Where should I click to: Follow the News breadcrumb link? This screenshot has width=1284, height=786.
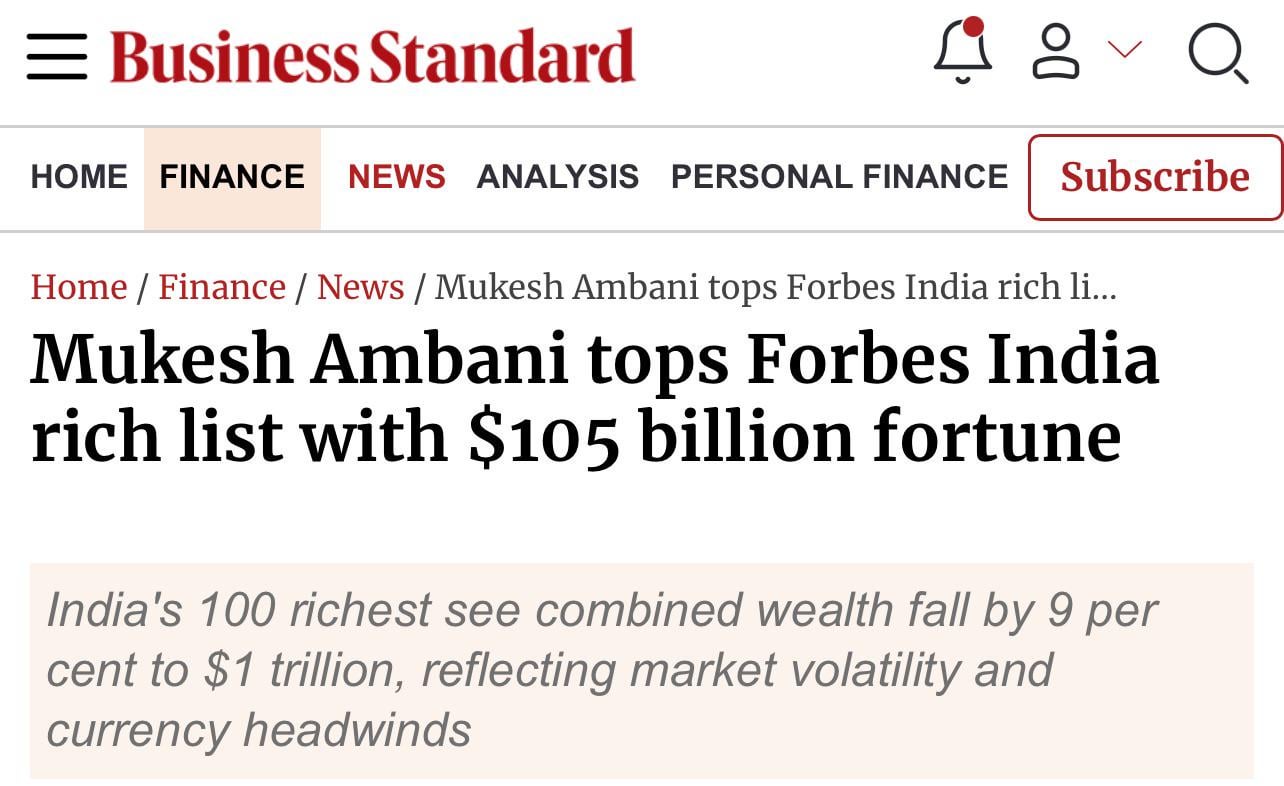point(360,288)
